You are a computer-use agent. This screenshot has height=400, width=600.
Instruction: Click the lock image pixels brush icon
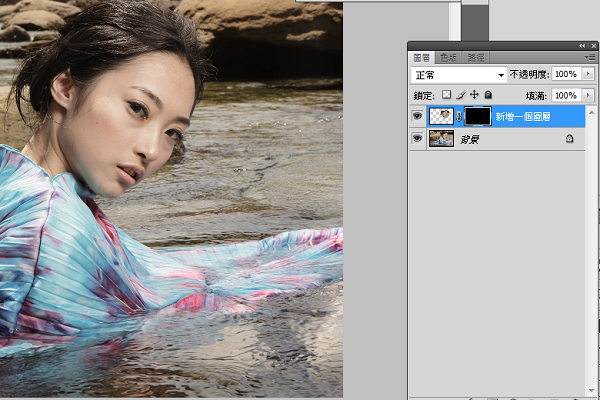click(461, 95)
